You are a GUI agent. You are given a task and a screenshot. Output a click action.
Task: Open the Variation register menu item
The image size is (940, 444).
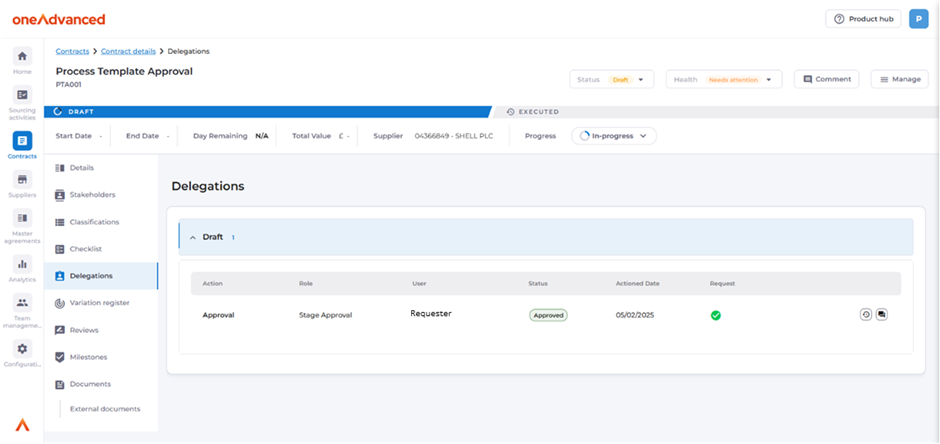[x=99, y=302]
